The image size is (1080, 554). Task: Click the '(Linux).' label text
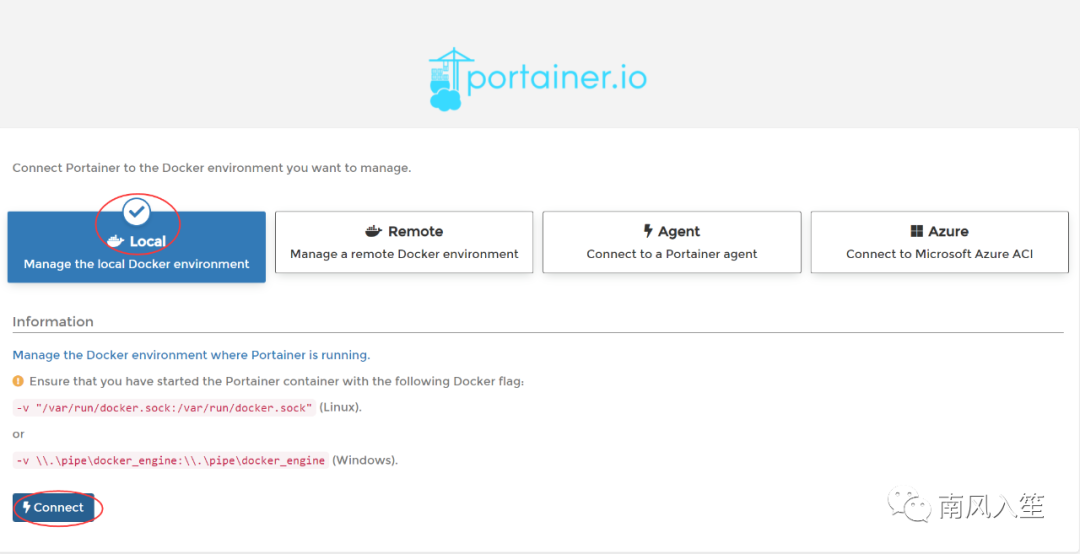coord(340,408)
